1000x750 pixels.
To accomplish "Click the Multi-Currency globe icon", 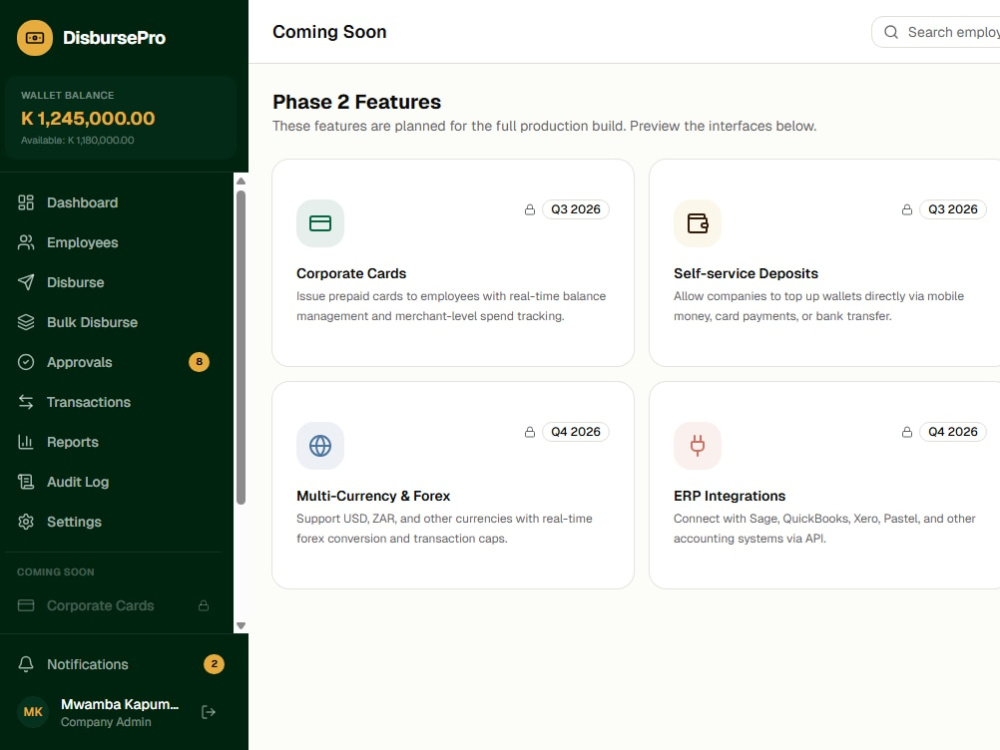I will click(x=320, y=446).
